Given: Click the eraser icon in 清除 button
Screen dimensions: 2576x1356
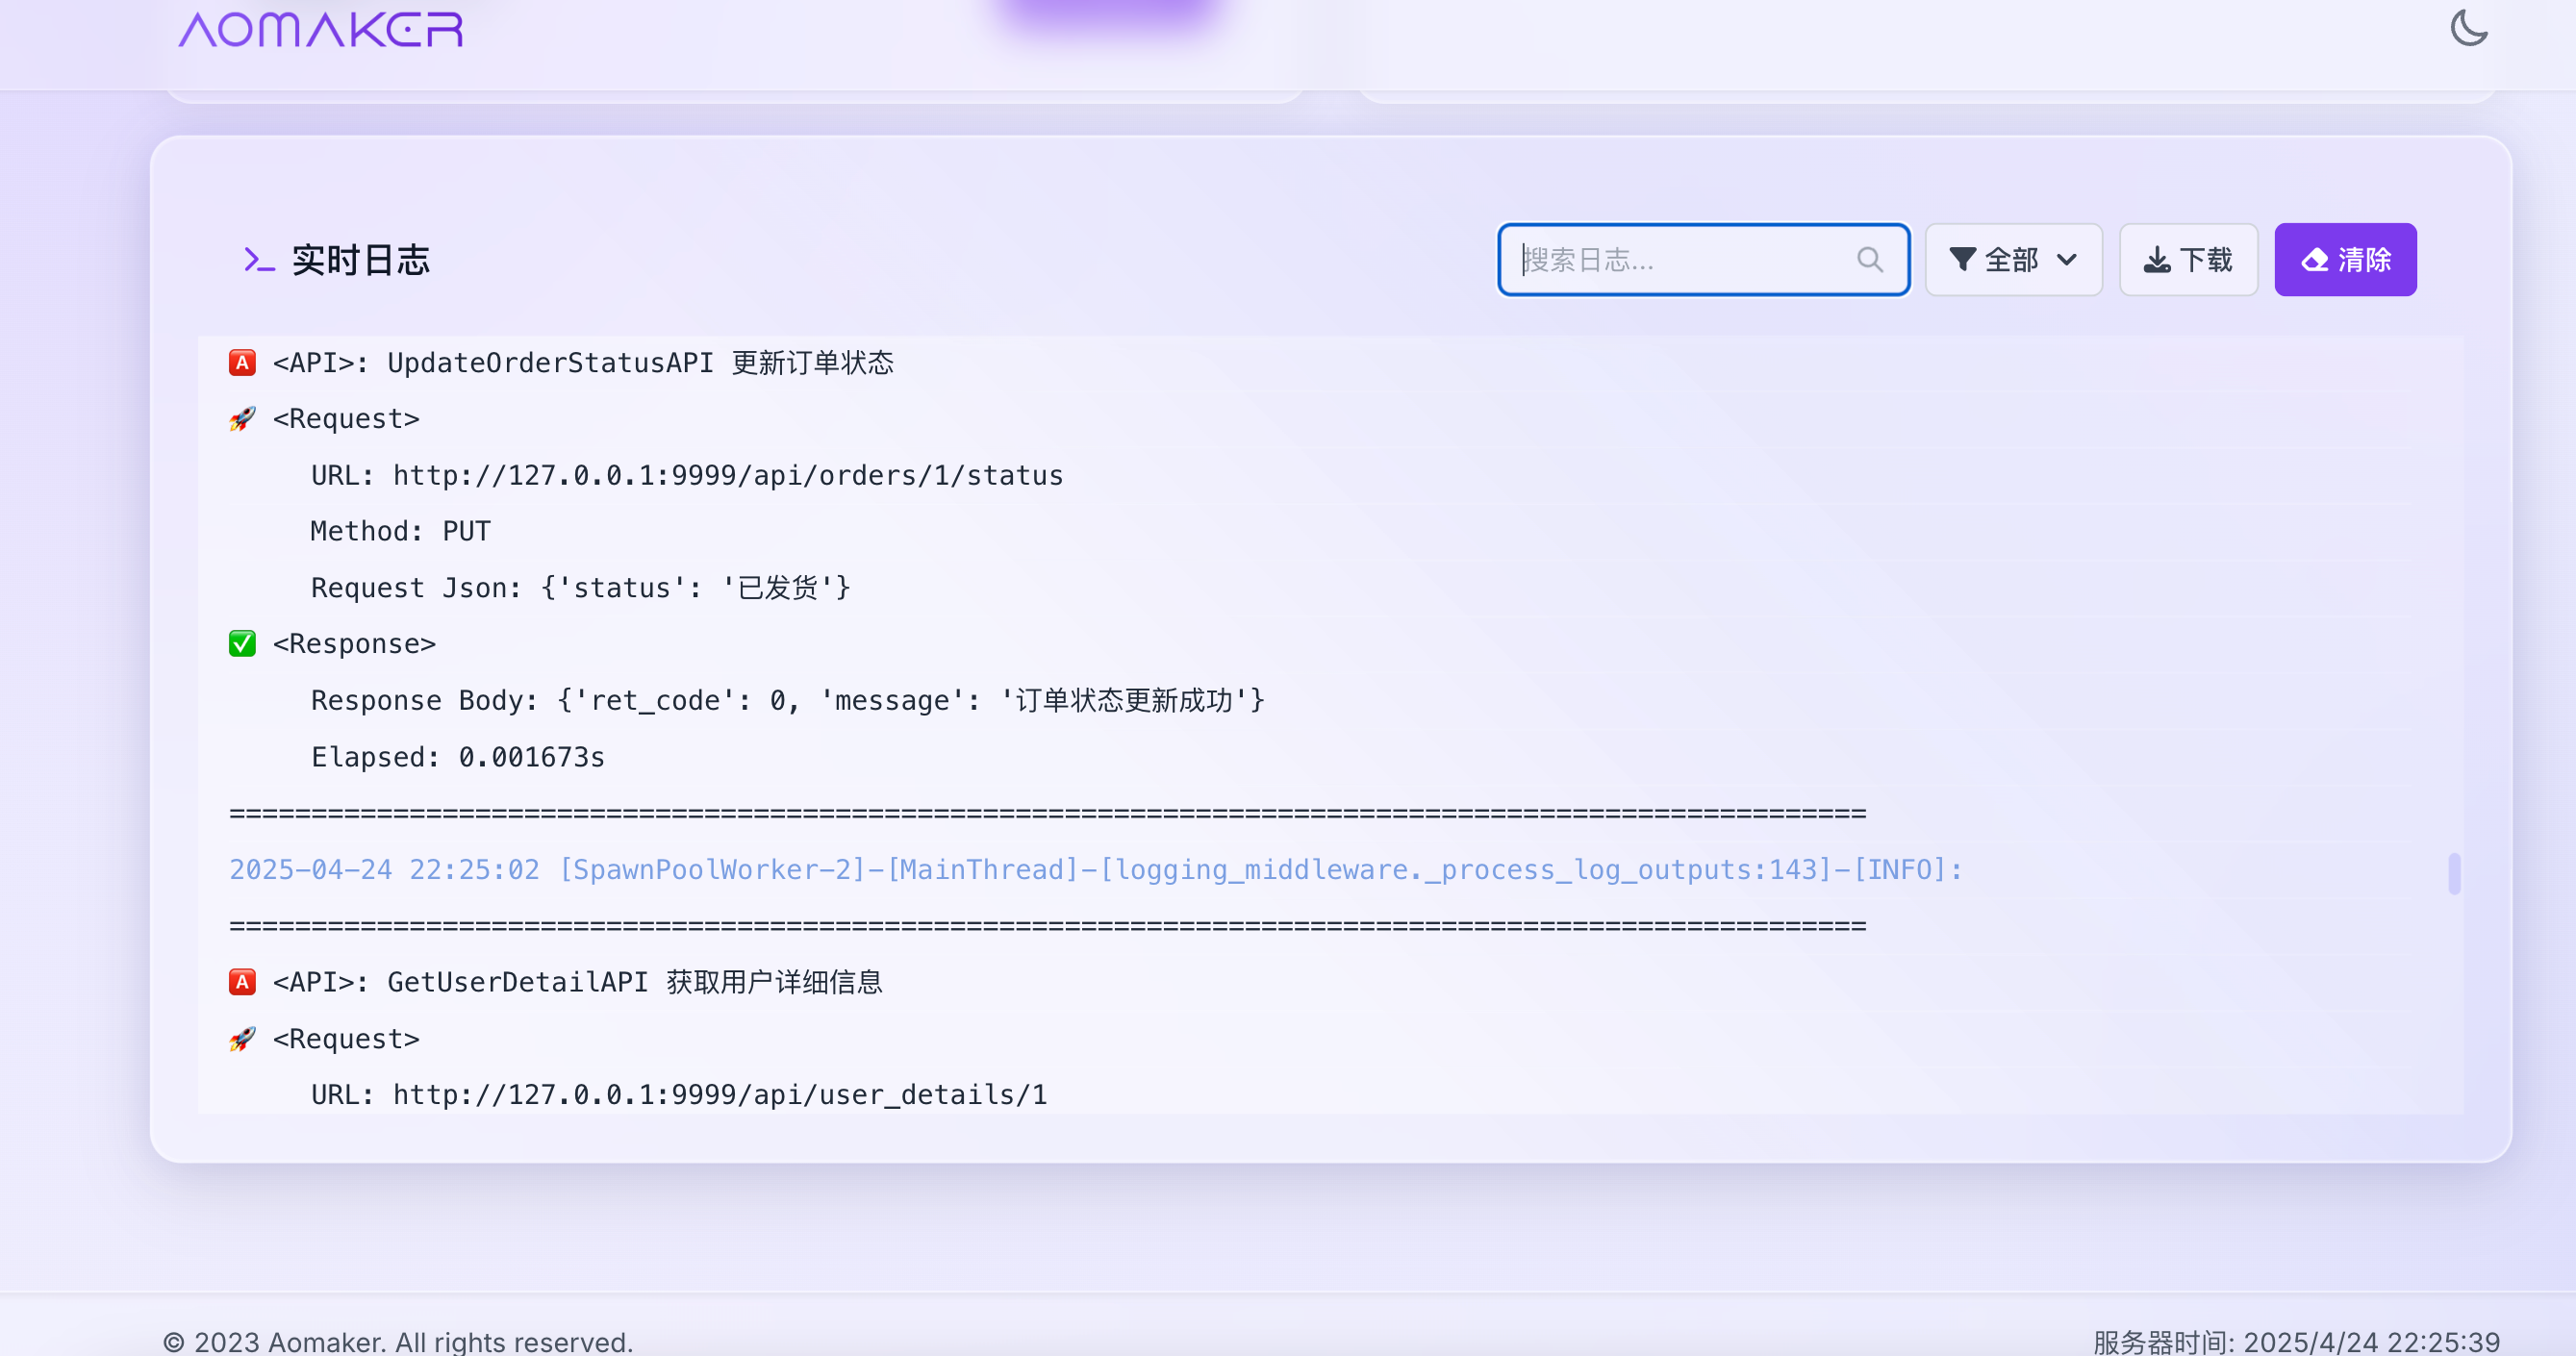Looking at the screenshot, I should pyautogui.click(x=2314, y=261).
